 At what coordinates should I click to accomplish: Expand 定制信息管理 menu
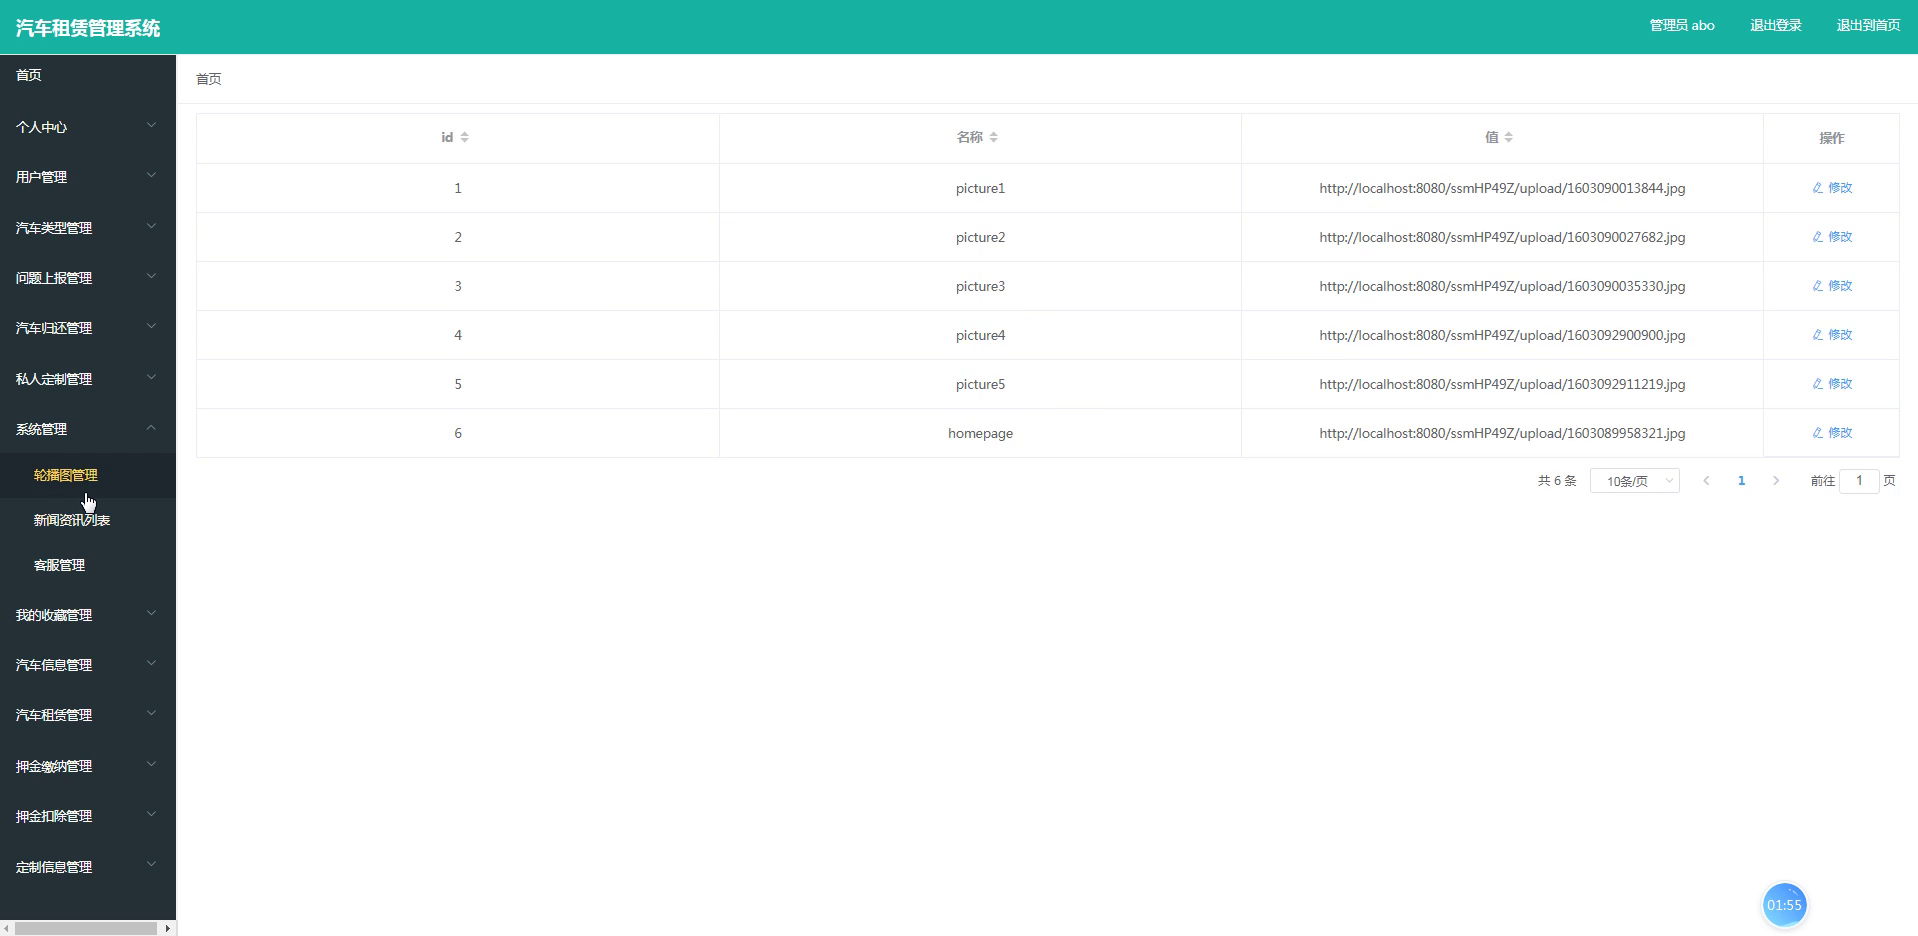(88, 867)
